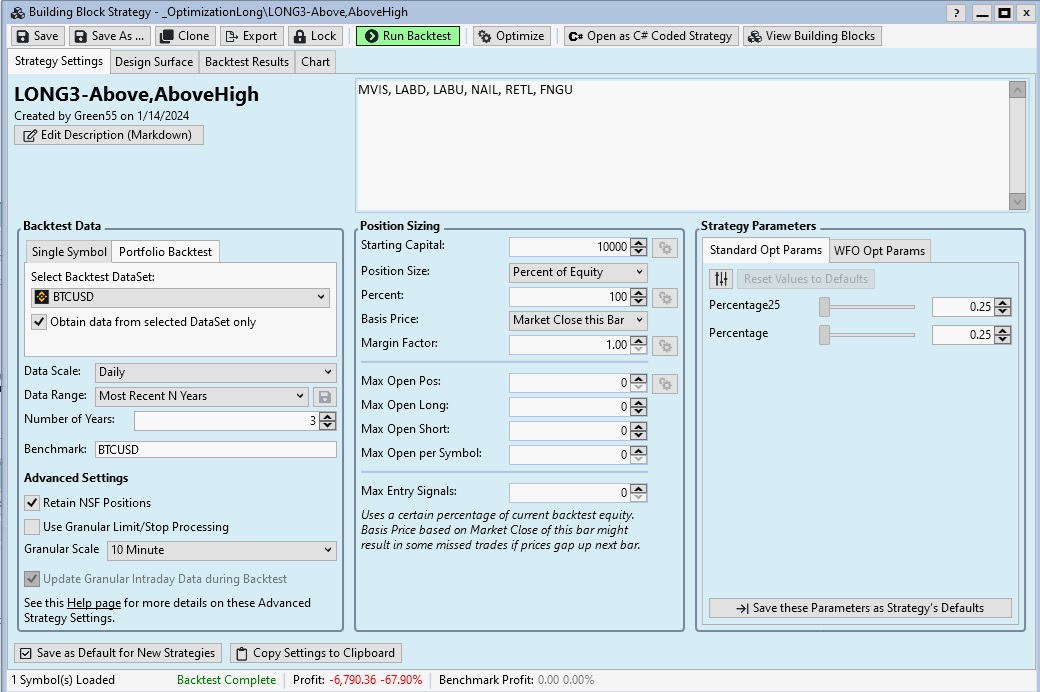
Task: Open the Select Backtest DataSet combo box
Action: (x=180, y=297)
